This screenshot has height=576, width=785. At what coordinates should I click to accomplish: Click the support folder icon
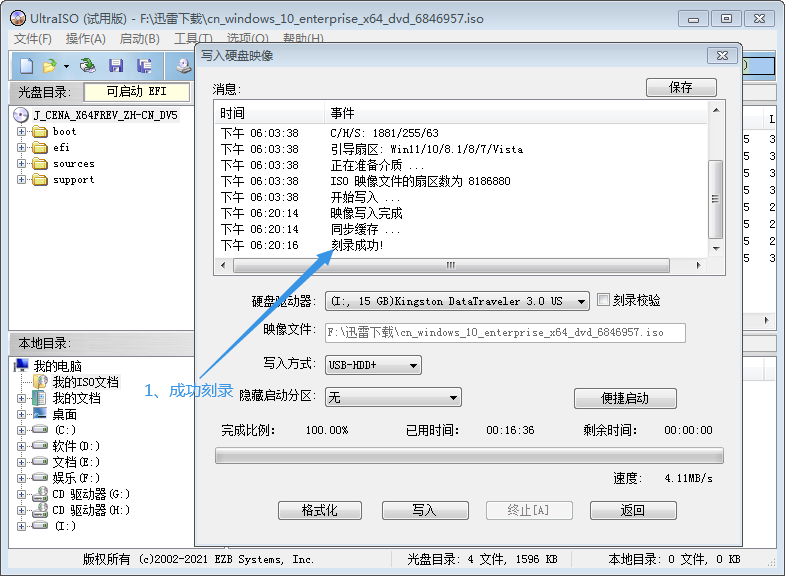[40, 180]
